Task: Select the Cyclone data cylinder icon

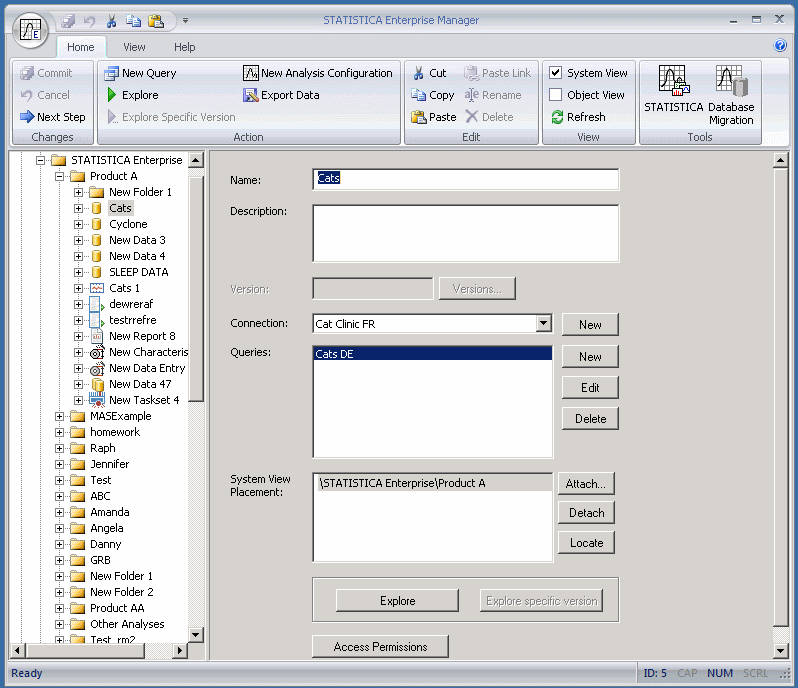Action: pos(96,224)
